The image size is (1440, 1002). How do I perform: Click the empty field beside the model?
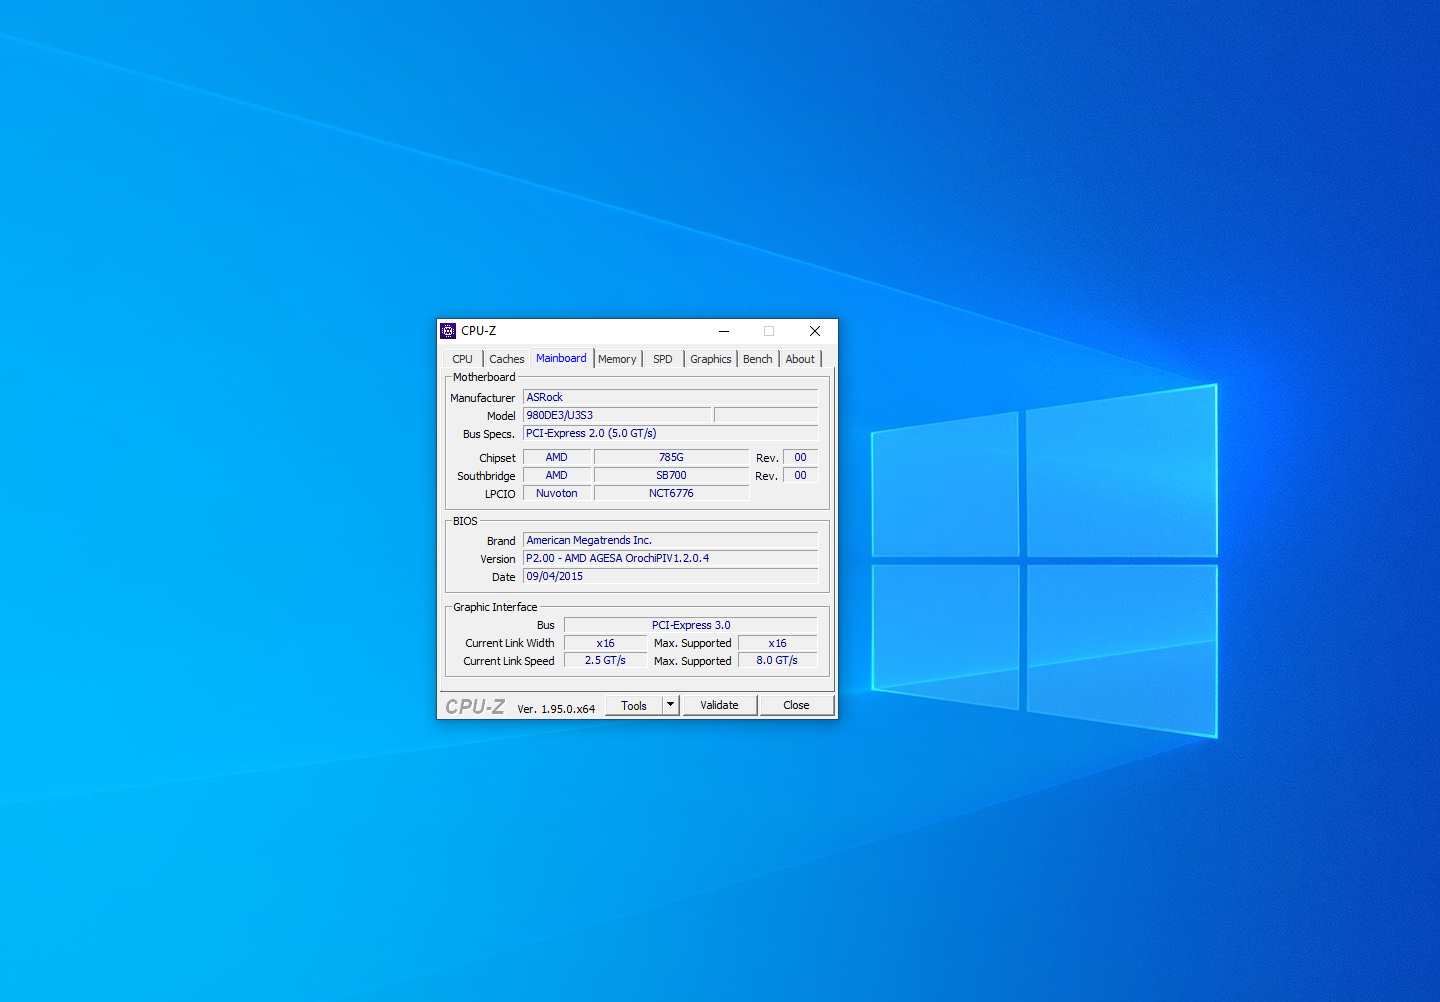point(766,415)
